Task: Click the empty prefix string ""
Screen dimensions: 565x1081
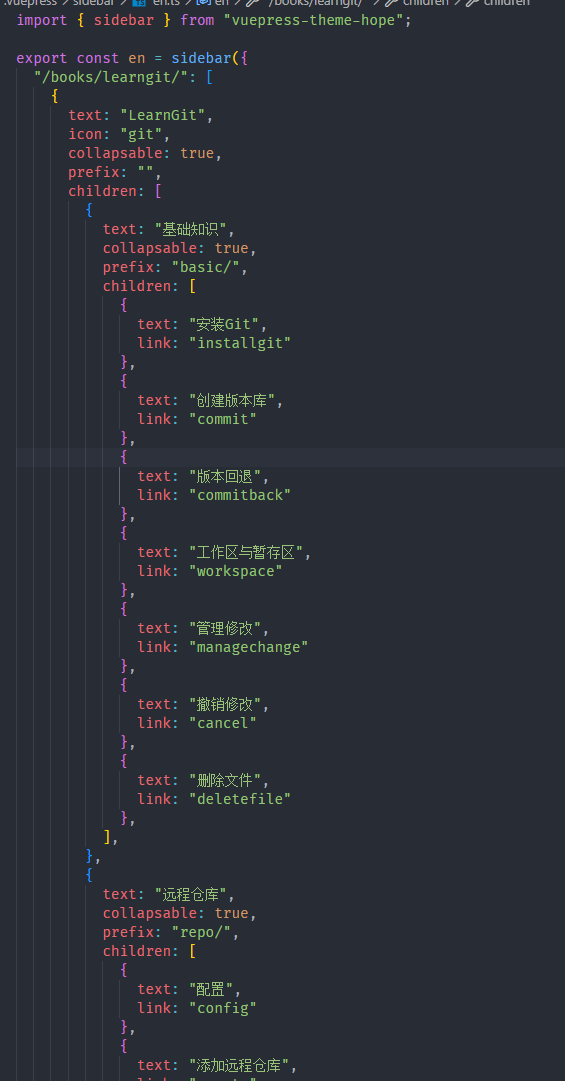Action: tap(145, 172)
